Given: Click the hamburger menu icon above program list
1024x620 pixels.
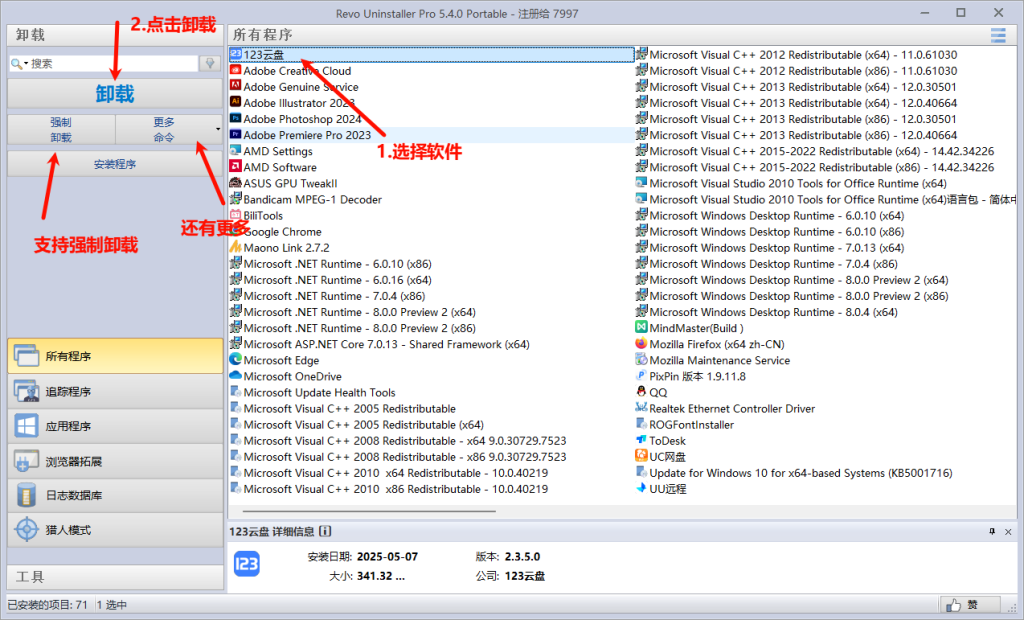Looking at the screenshot, I should point(997,36).
